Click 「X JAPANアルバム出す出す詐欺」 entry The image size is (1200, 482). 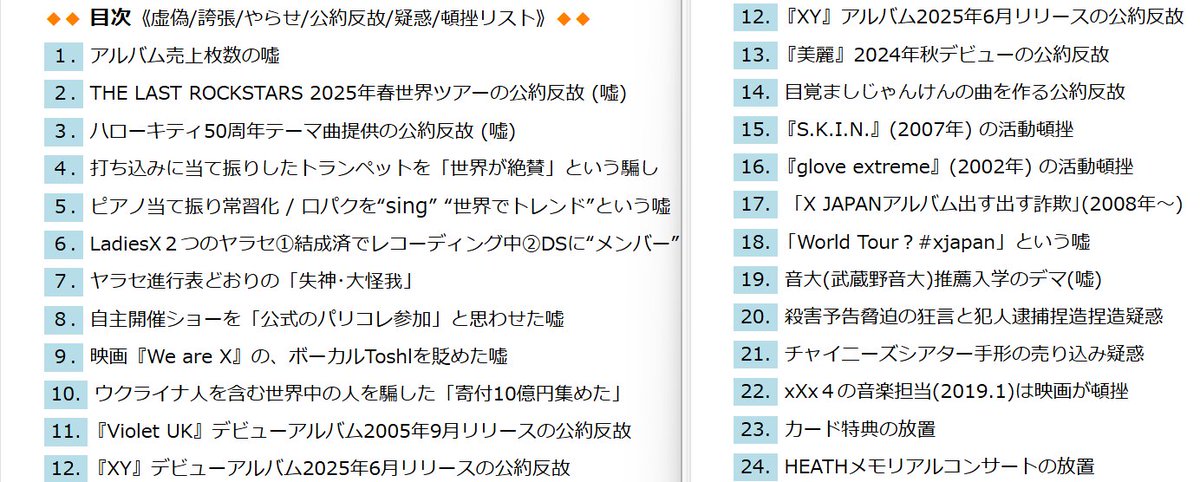[984, 204]
